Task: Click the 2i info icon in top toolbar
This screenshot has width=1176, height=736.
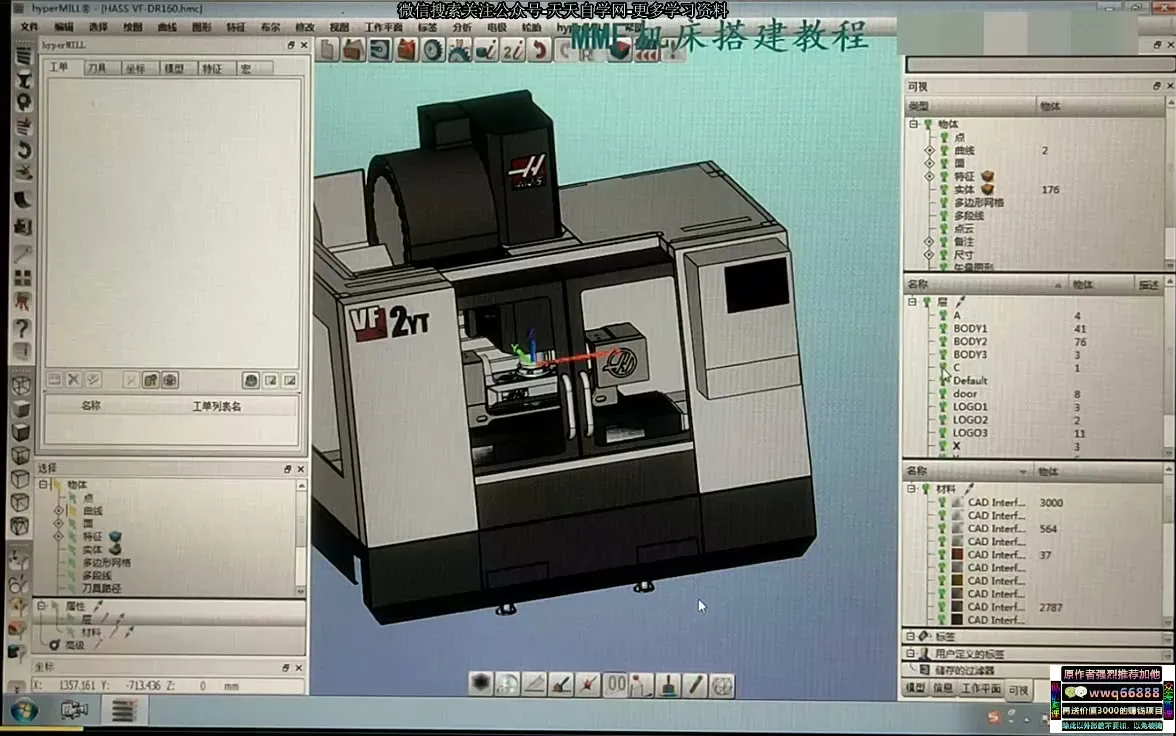Action: [513, 50]
